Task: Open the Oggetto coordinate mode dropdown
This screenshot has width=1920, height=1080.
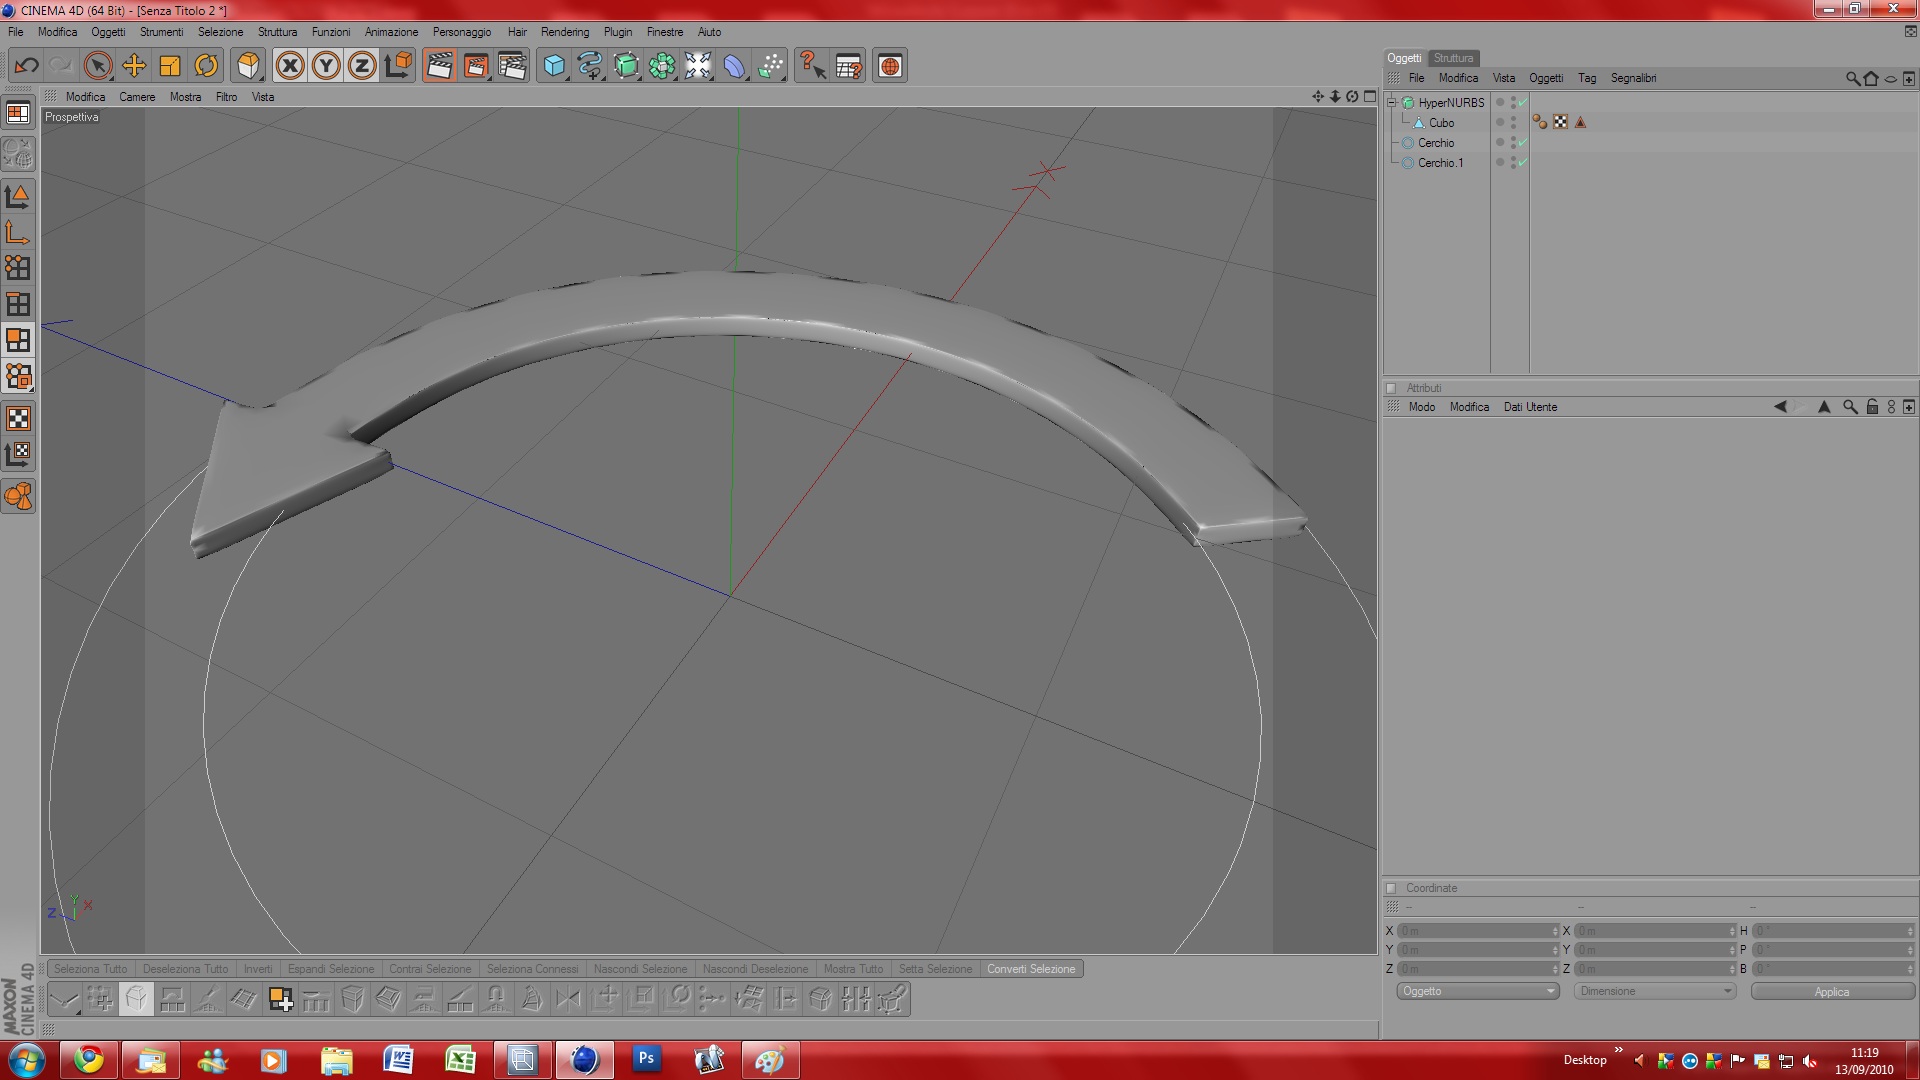Action: pos(1477,991)
